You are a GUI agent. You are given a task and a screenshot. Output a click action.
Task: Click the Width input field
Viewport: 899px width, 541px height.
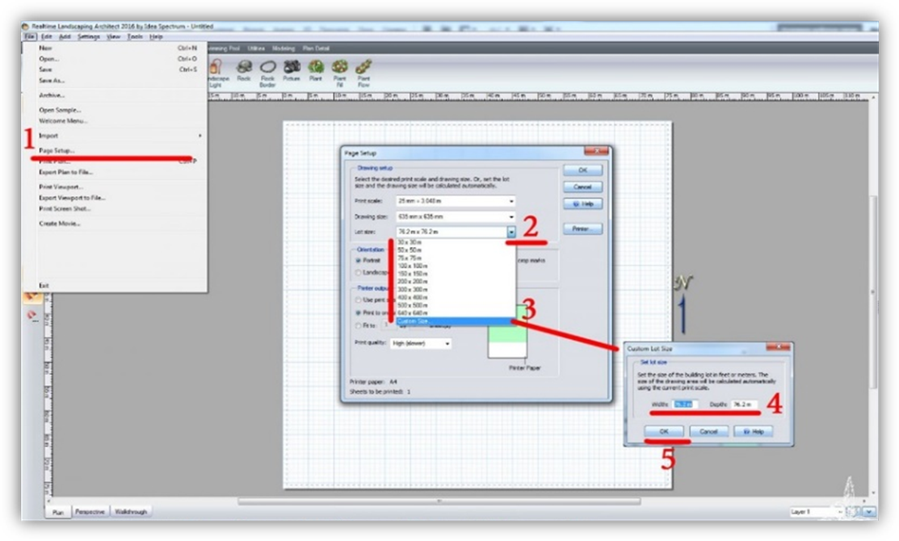[685, 405]
